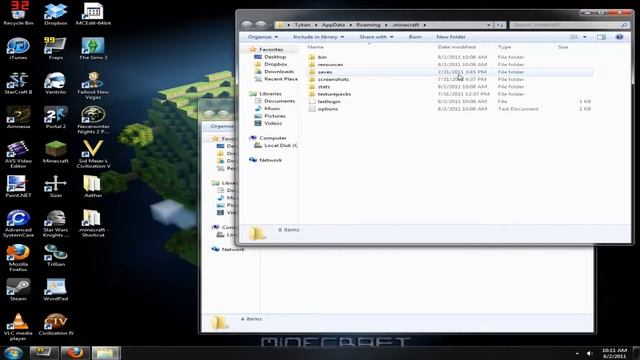This screenshot has width=640, height=360.
Task: Open the WordPad desktop icon
Action: [x=56, y=290]
